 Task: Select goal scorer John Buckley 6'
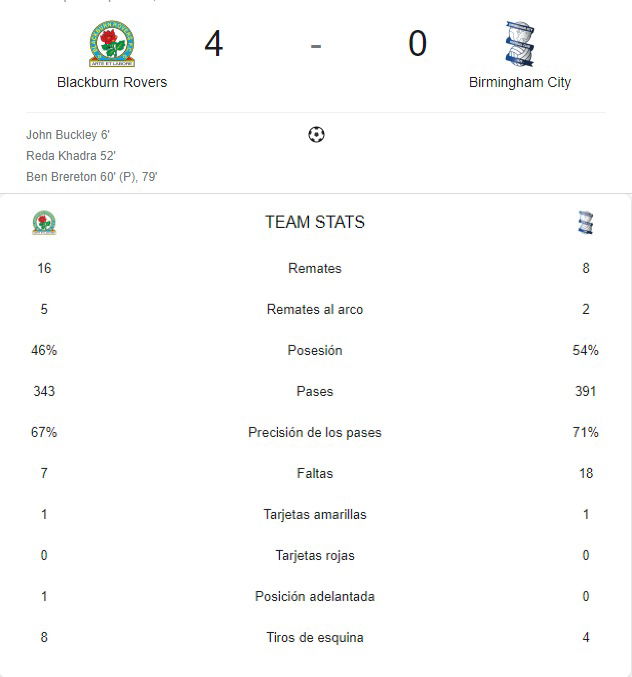point(68,135)
